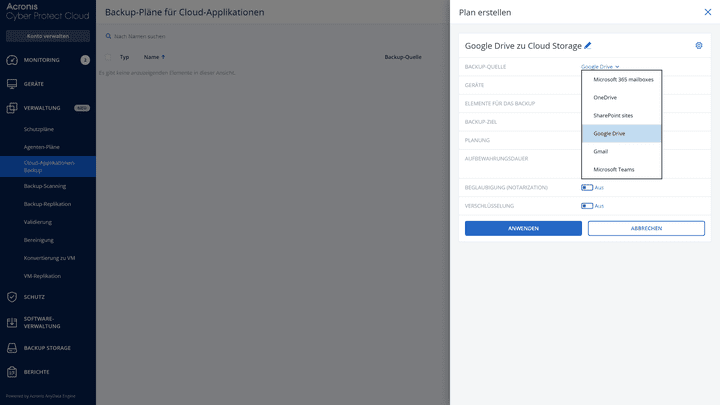The width and height of the screenshot is (720, 405).
Task: Click the Geräte row label in plan
Action: tap(474, 85)
